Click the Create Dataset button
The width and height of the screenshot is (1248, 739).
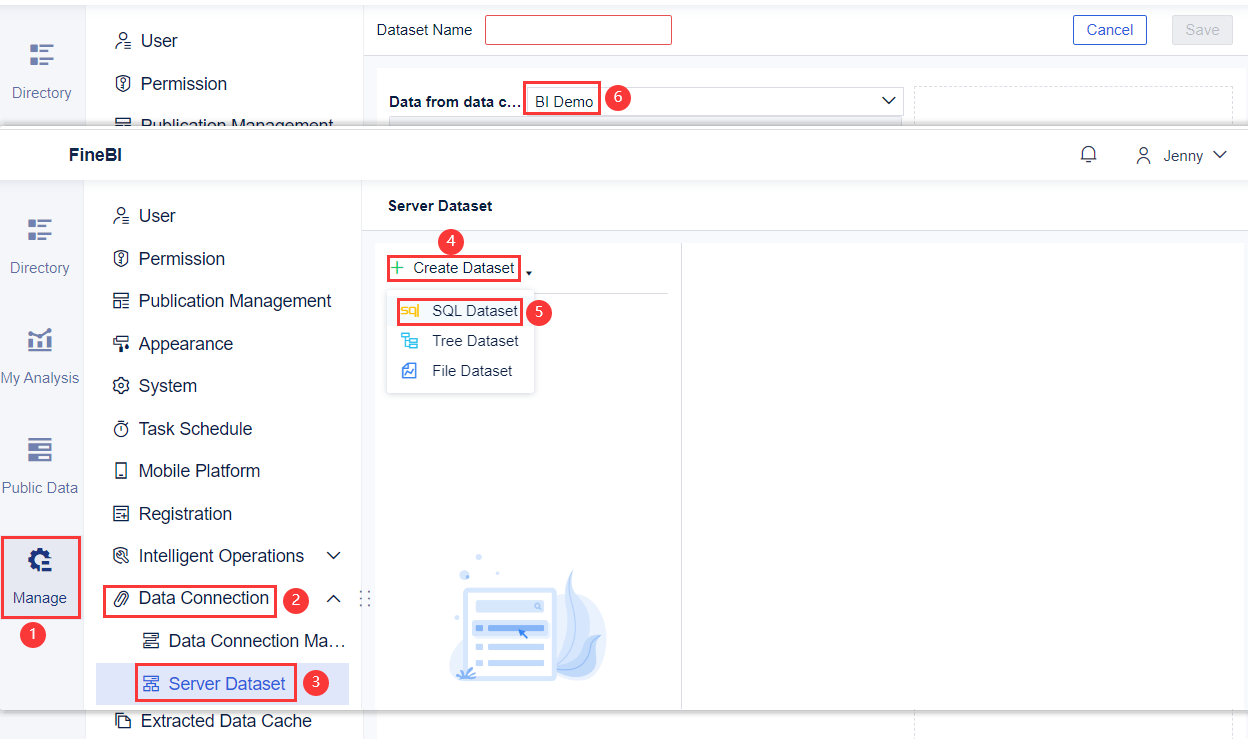[453, 268]
